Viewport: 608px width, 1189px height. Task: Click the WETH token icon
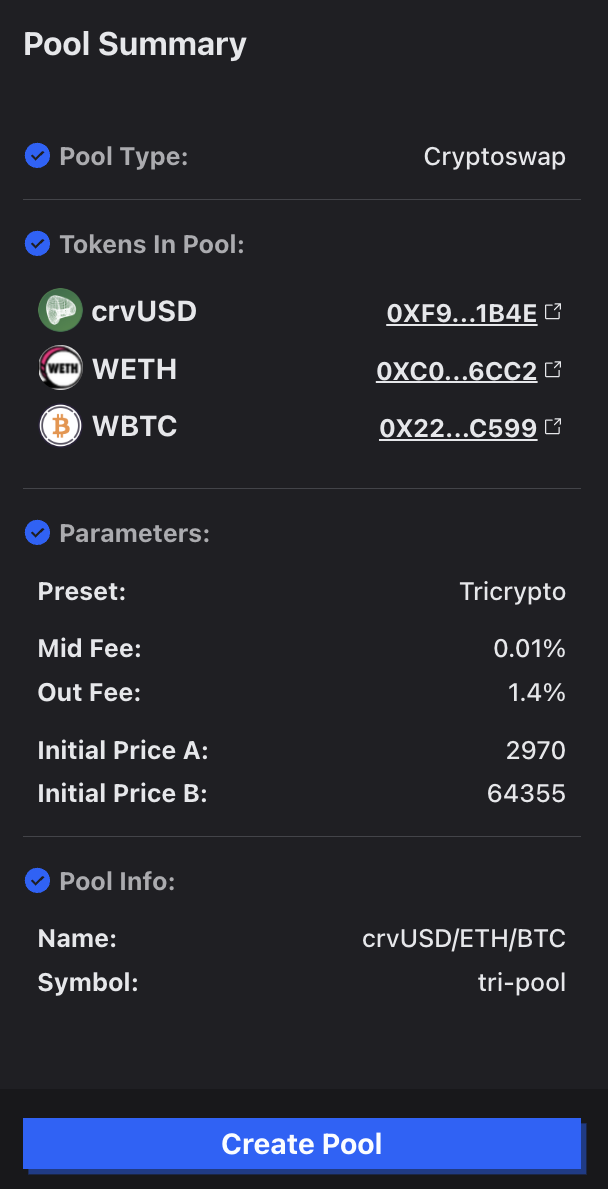coord(59,369)
